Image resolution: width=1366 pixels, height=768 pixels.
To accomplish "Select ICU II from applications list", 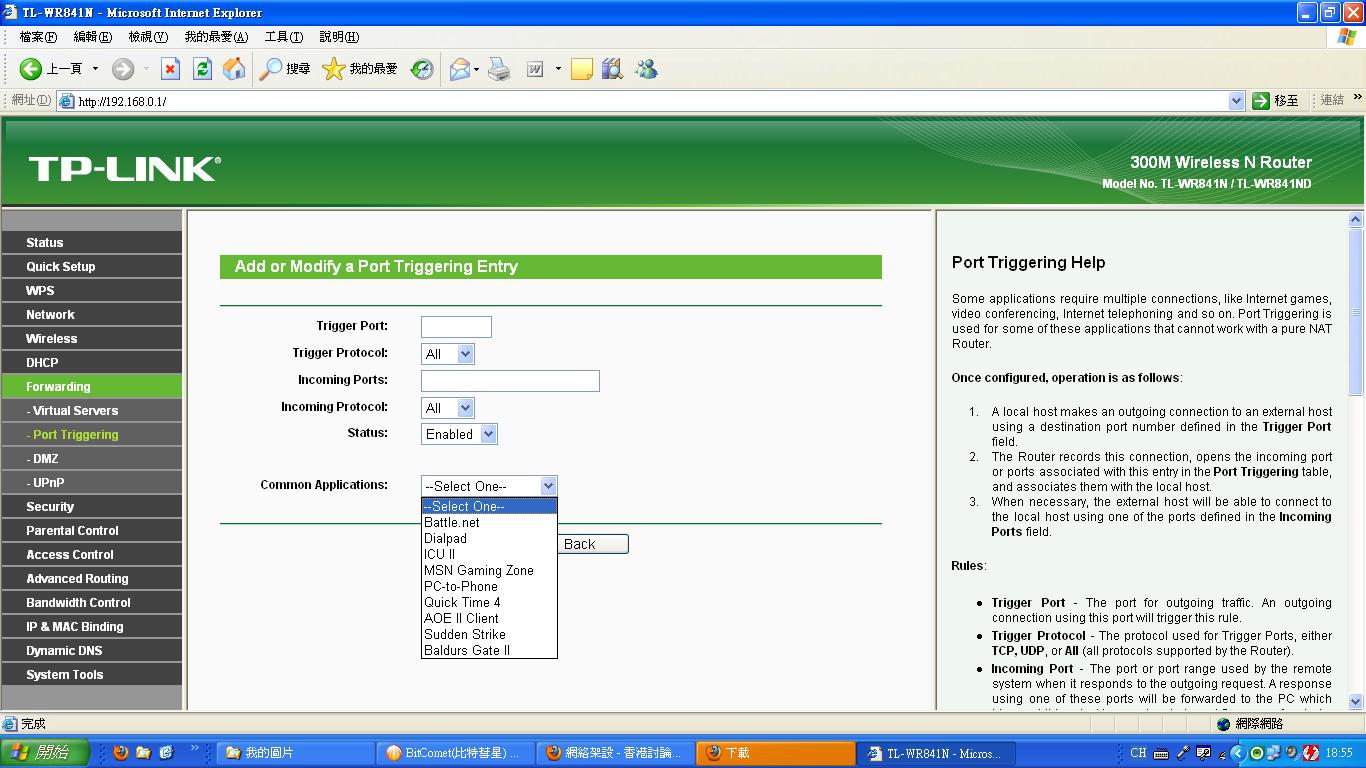I will (x=489, y=554).
